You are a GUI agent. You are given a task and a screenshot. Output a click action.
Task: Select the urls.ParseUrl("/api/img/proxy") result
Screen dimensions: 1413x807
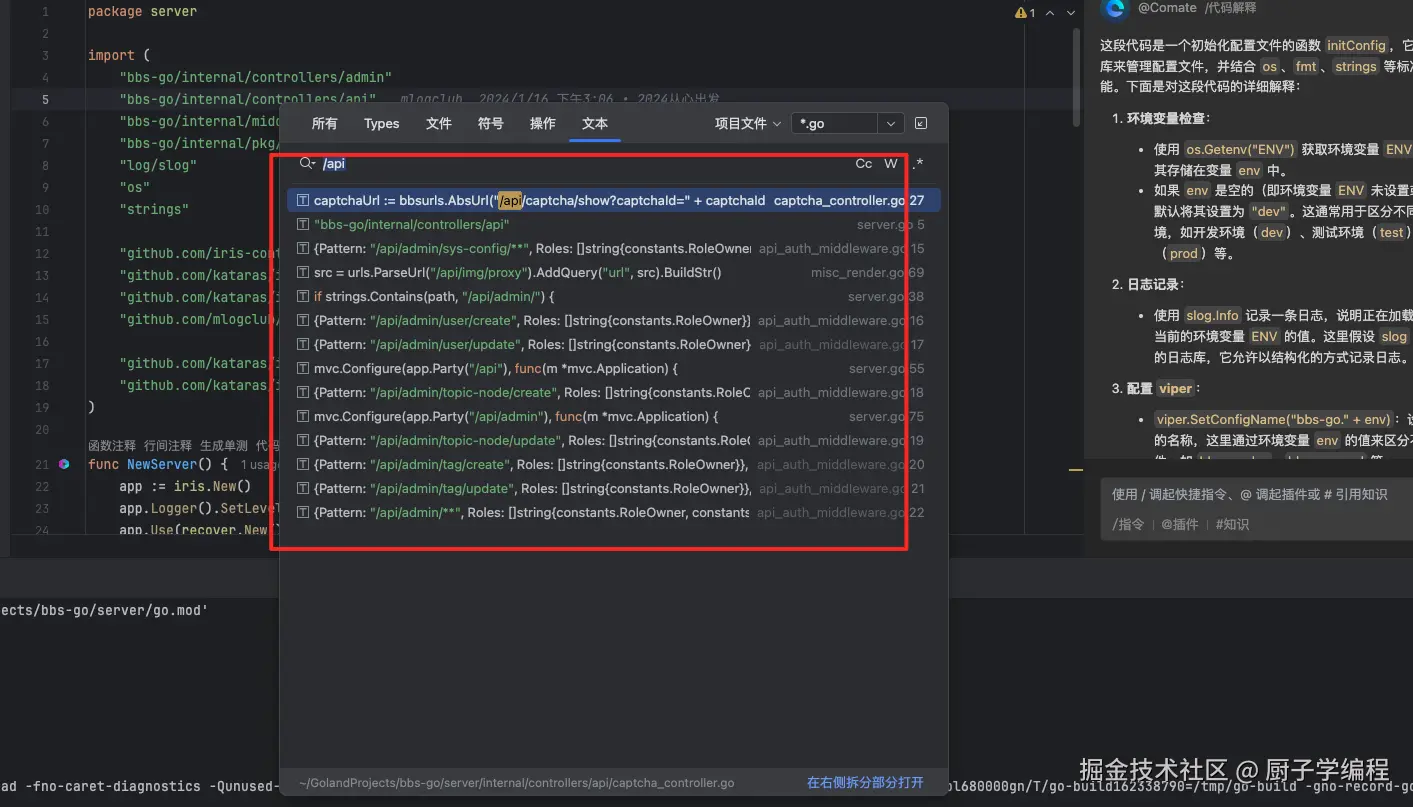tap(613, 273)
